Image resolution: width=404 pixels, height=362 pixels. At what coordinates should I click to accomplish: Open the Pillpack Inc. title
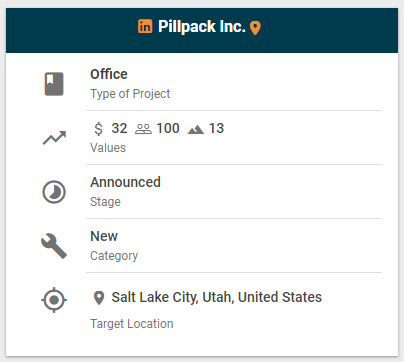click(x=202, y=26)
